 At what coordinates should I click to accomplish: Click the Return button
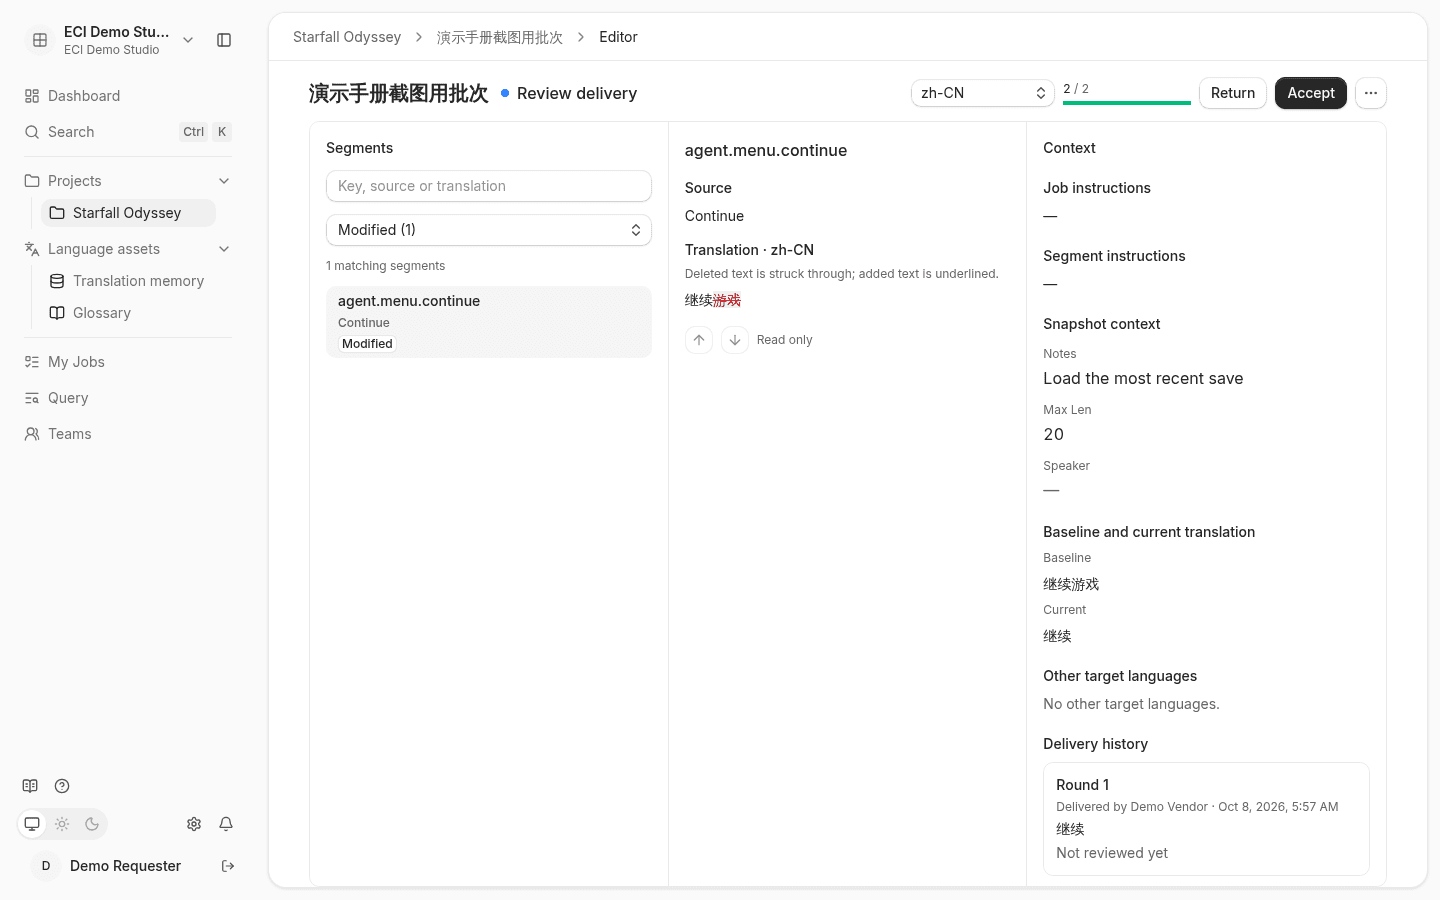pyautogui.click(x=1233, y=93)
